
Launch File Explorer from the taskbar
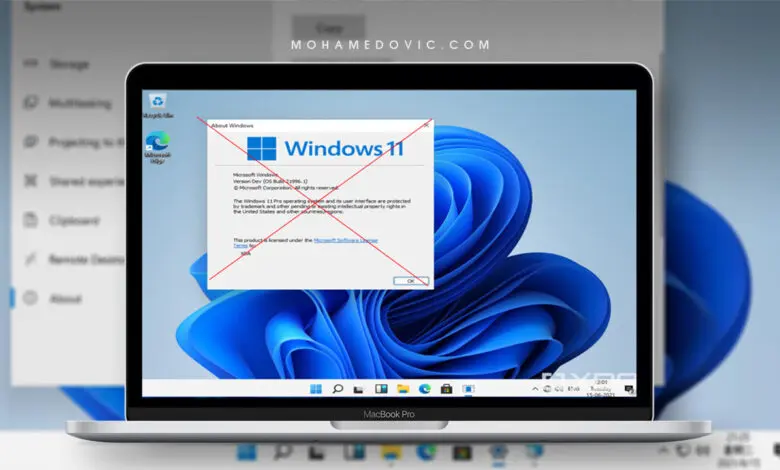[x=402, y=388]
